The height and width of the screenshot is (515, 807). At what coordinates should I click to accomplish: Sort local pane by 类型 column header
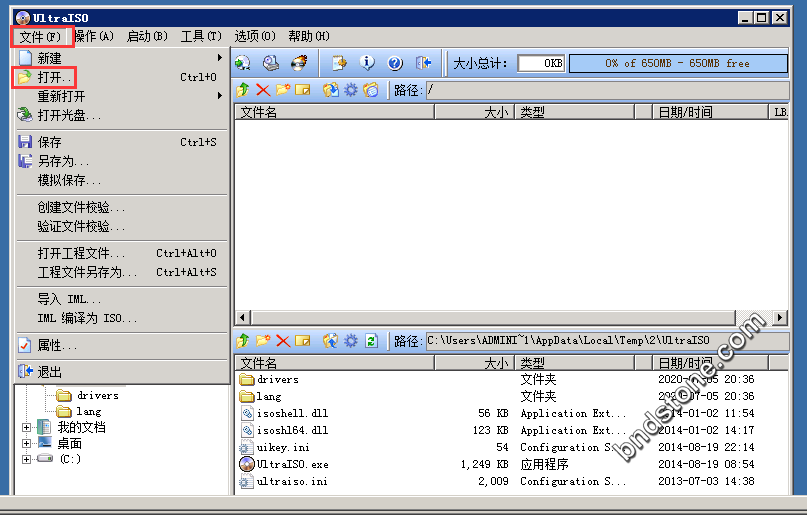[x=574, y=363]
